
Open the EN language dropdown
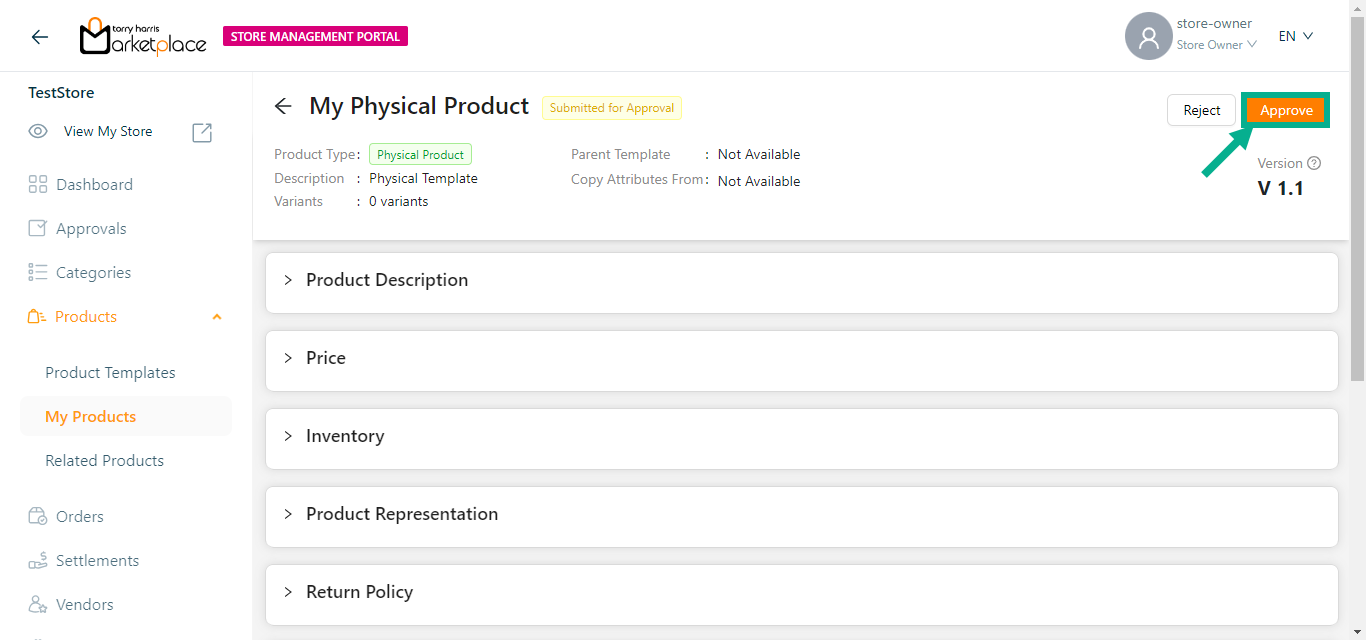[1295, 36]
